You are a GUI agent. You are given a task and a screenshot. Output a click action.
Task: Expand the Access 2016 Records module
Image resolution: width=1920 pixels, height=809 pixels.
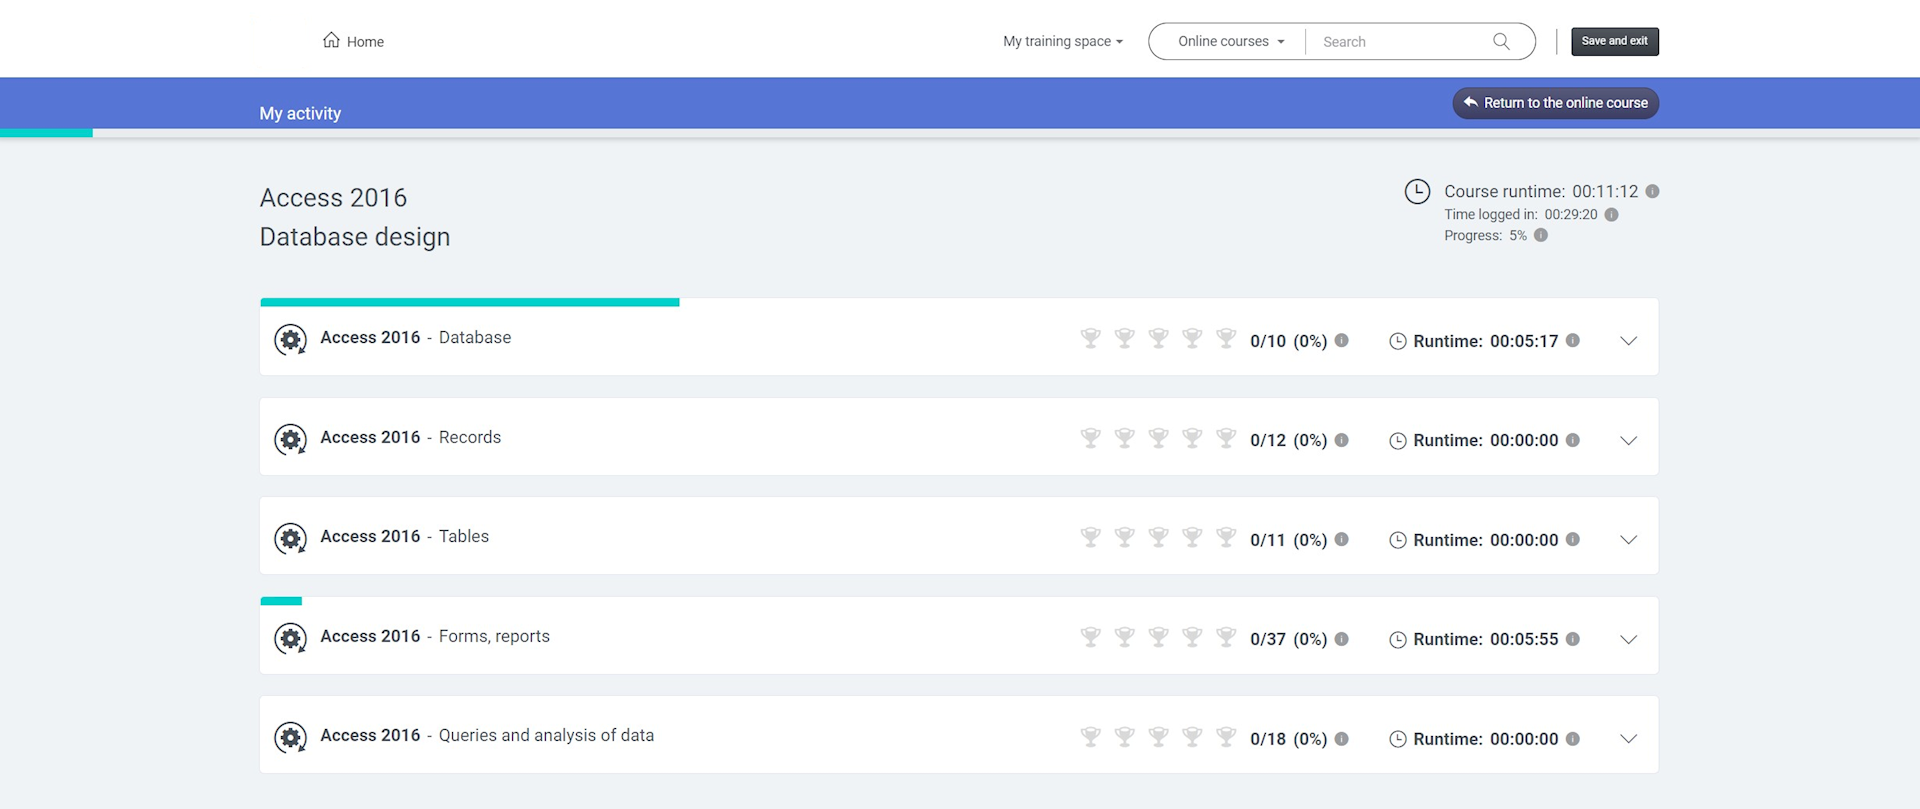tap(1628, 440)
